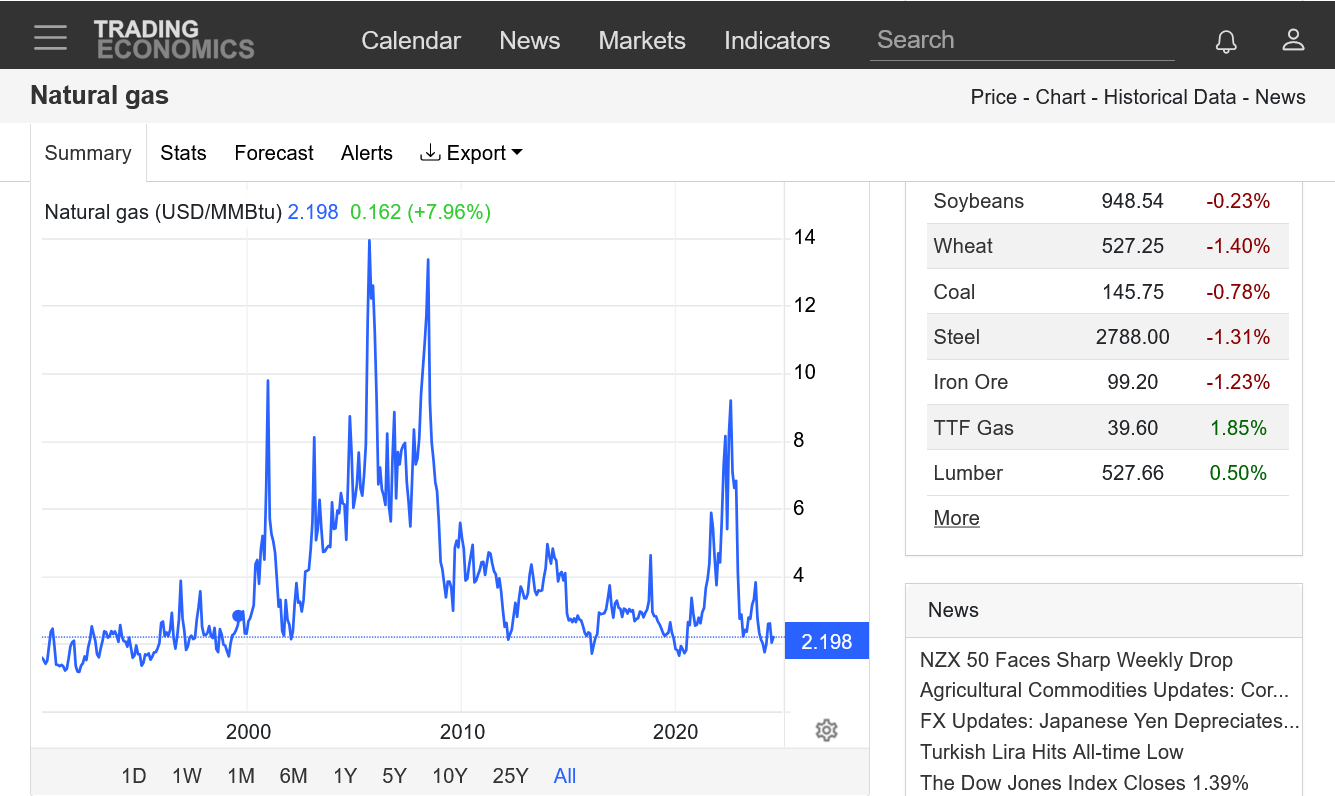The width and height of the screenshot is (1335, 796).
Task: Switch chart range to 1D
Action: click(134, 776)
